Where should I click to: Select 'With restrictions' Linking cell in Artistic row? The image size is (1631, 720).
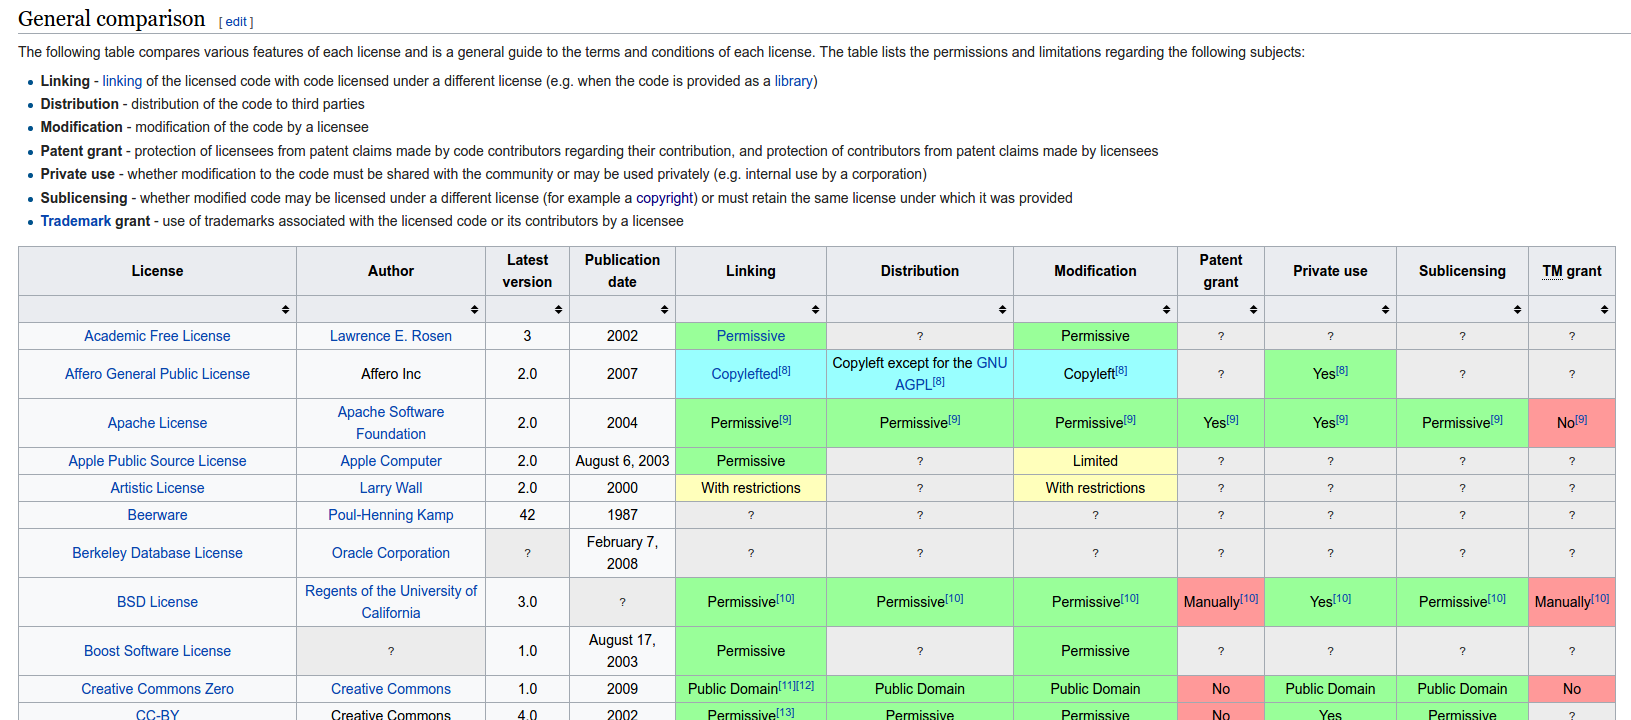pyautogui.click(x=751, y=488)
